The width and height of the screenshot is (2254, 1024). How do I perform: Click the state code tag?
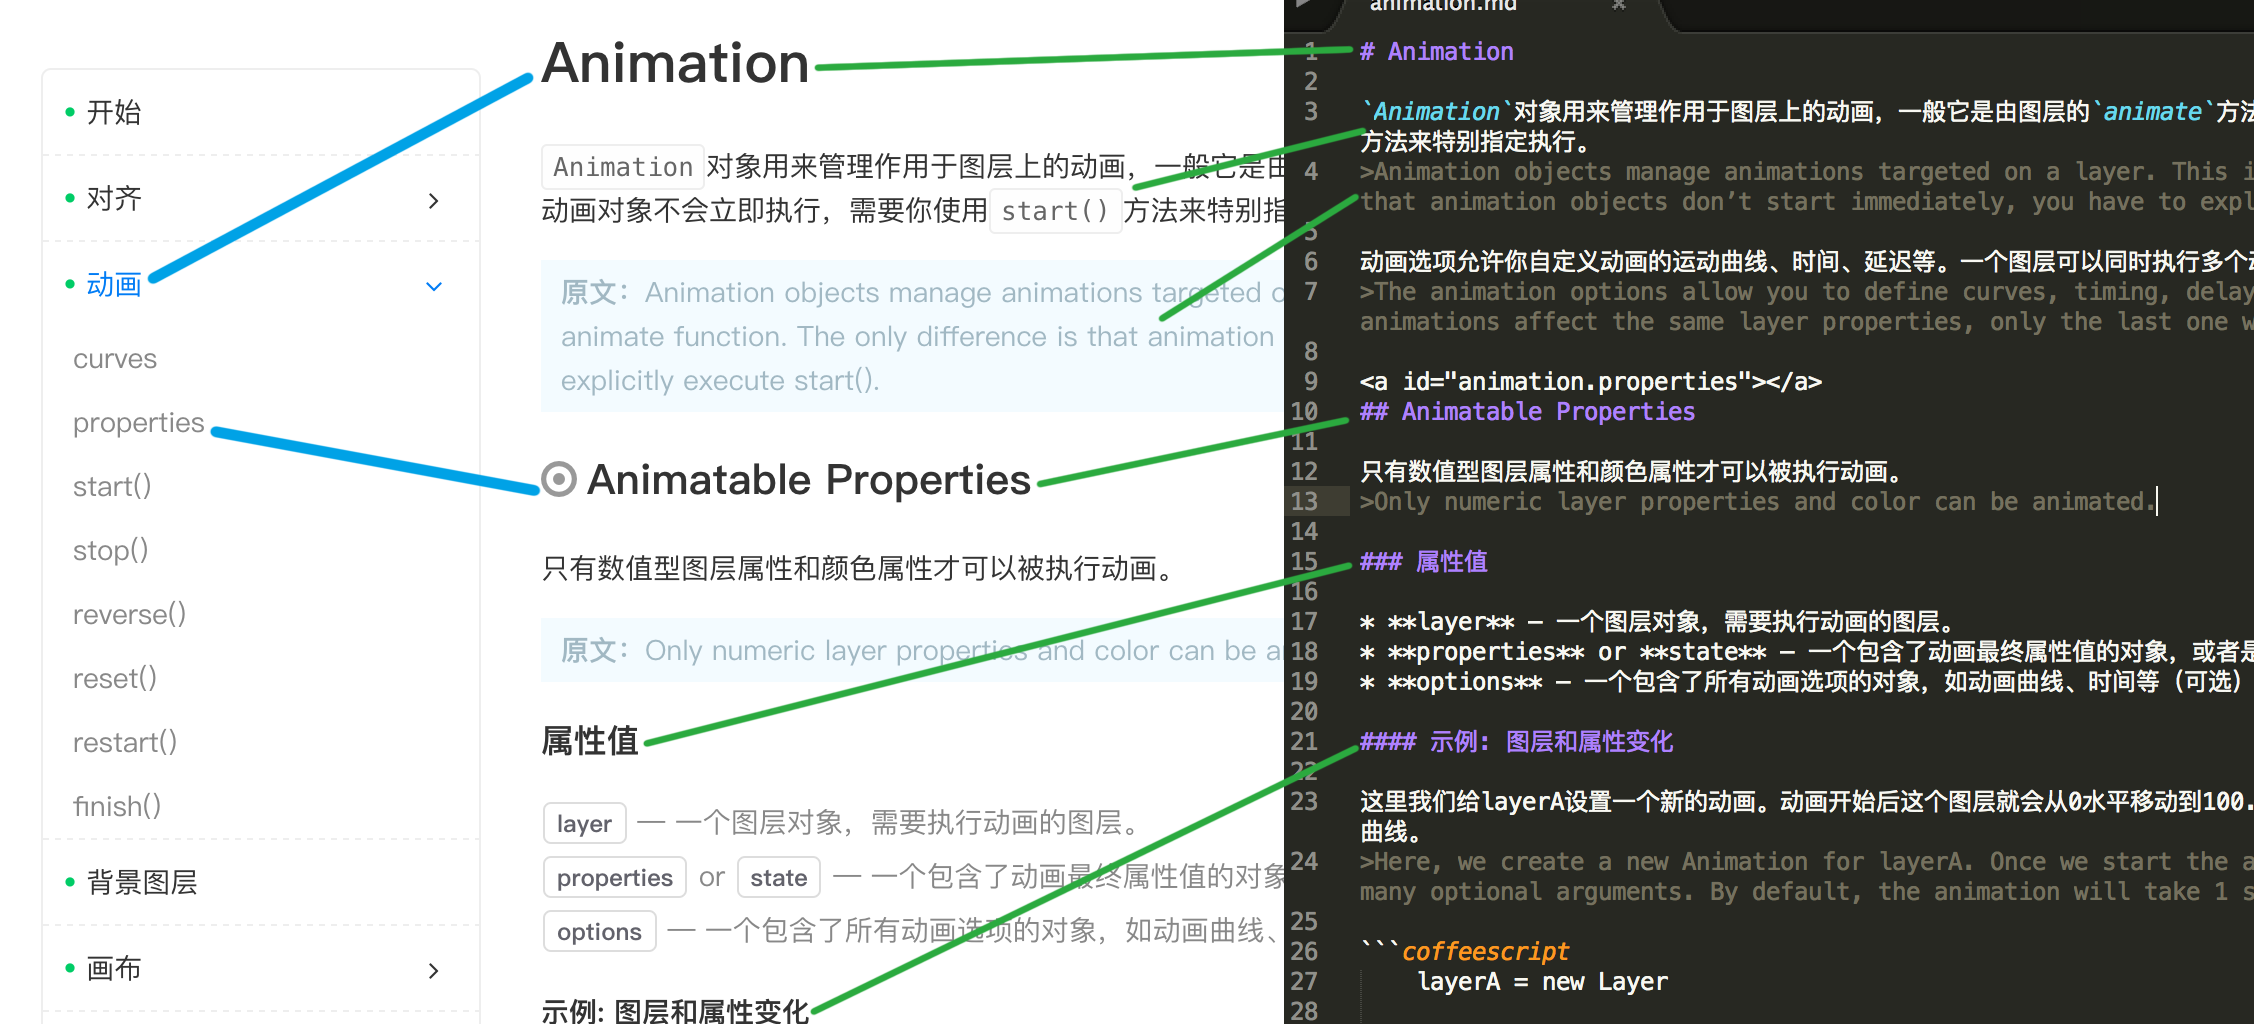point(778,877)
